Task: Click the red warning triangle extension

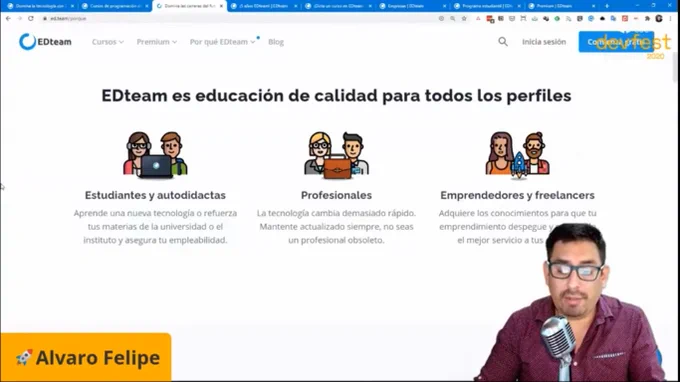Action: tap(478, 19)
